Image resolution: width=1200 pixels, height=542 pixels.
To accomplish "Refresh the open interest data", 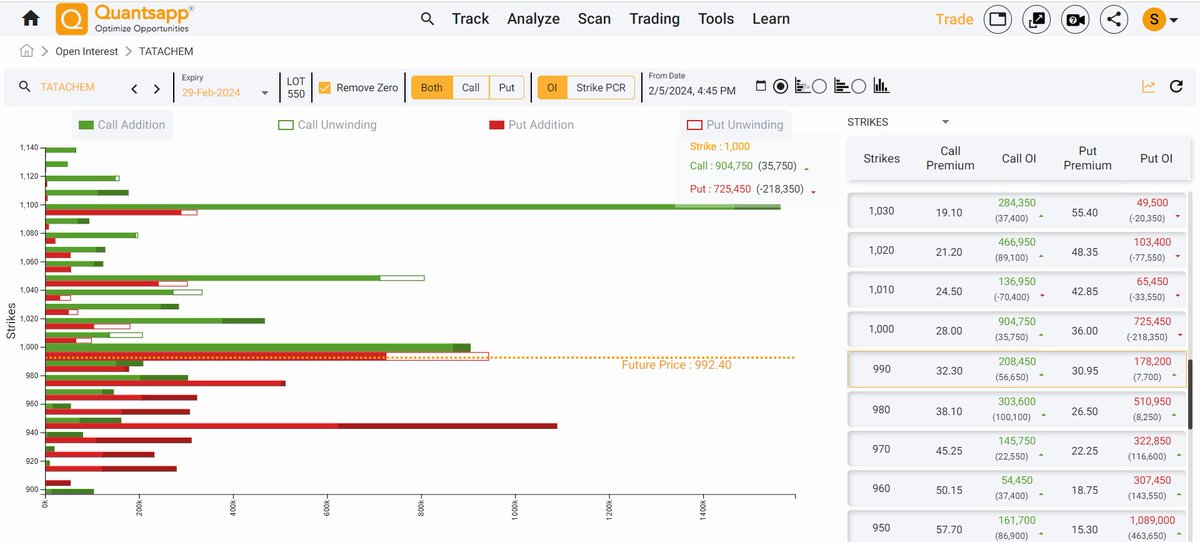I will click(1177, 87).
